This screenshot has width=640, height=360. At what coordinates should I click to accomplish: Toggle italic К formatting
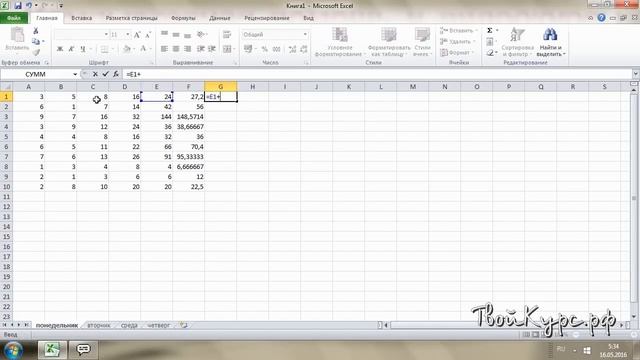click(x=71, y=49)
